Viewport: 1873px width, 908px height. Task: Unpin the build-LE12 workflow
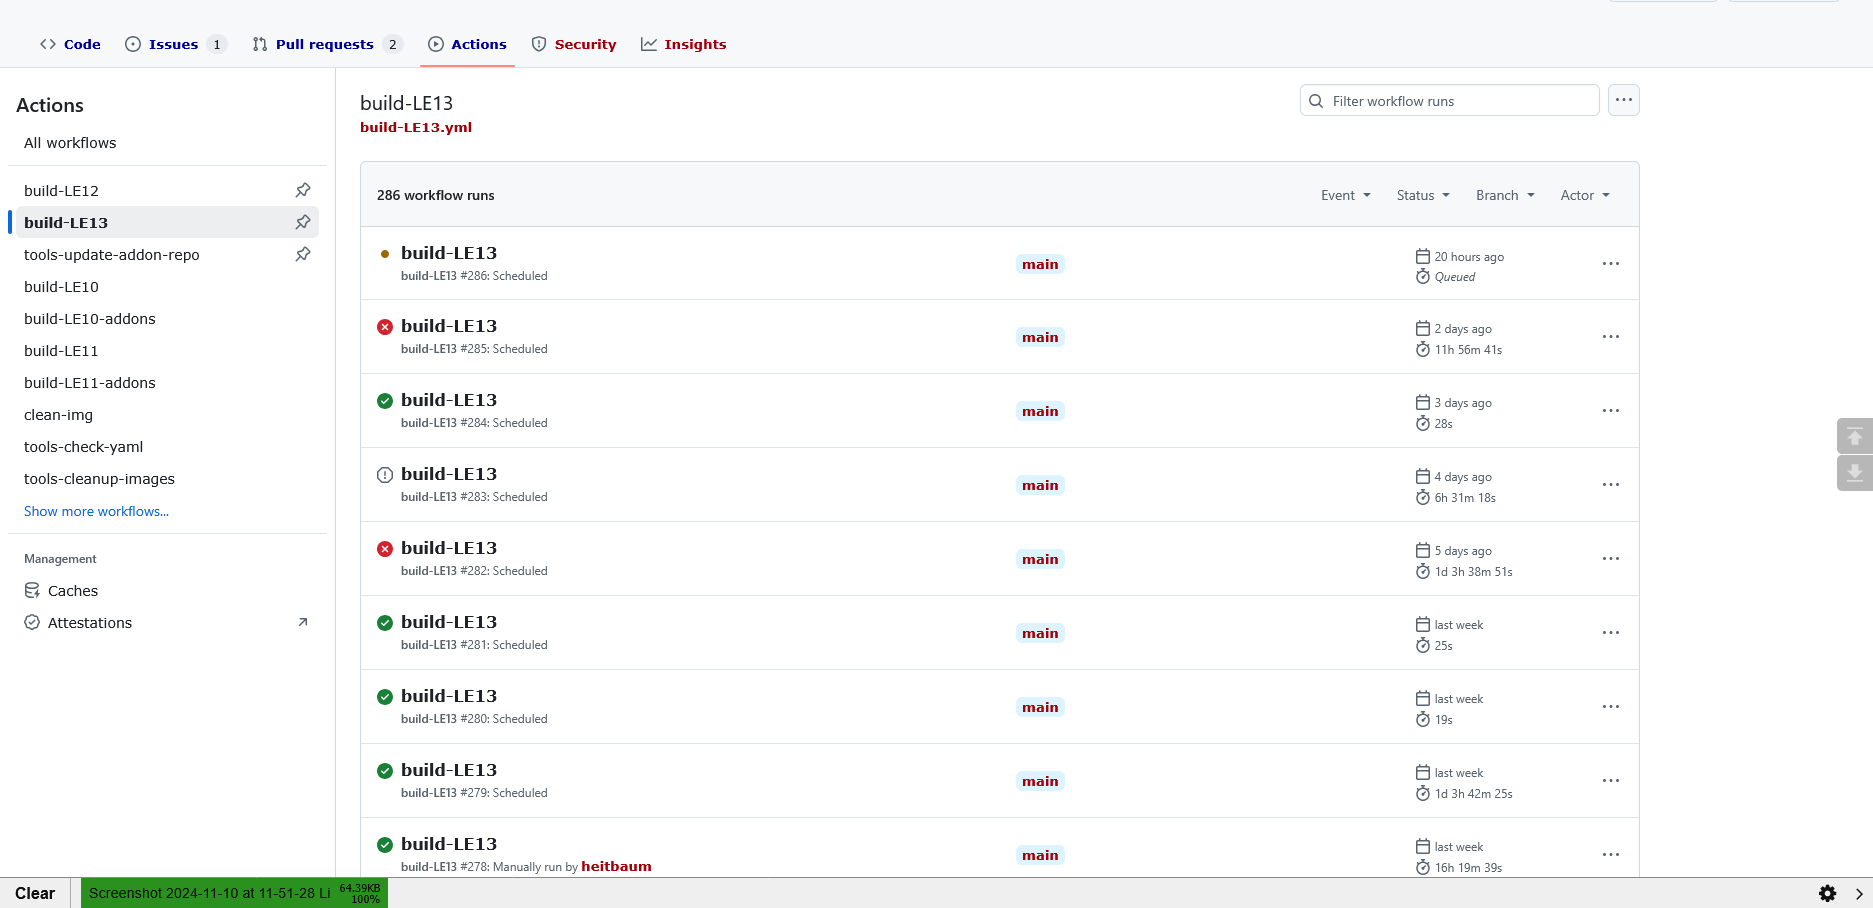(x=303, y=190)
